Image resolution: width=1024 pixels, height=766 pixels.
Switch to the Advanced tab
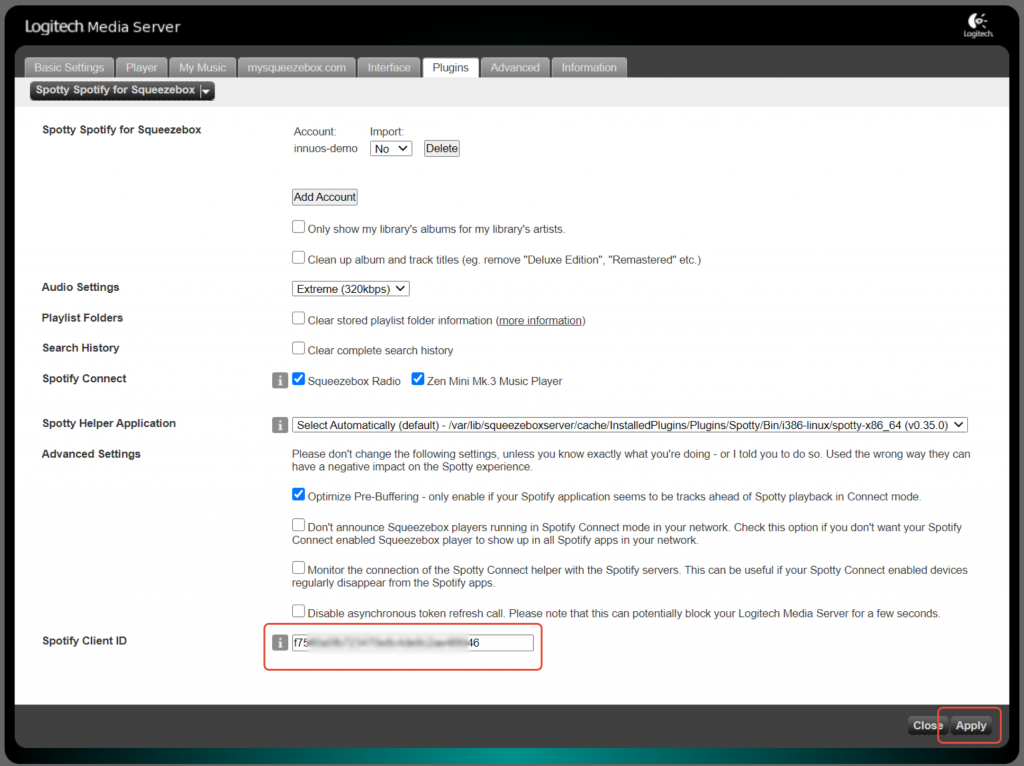515,67
